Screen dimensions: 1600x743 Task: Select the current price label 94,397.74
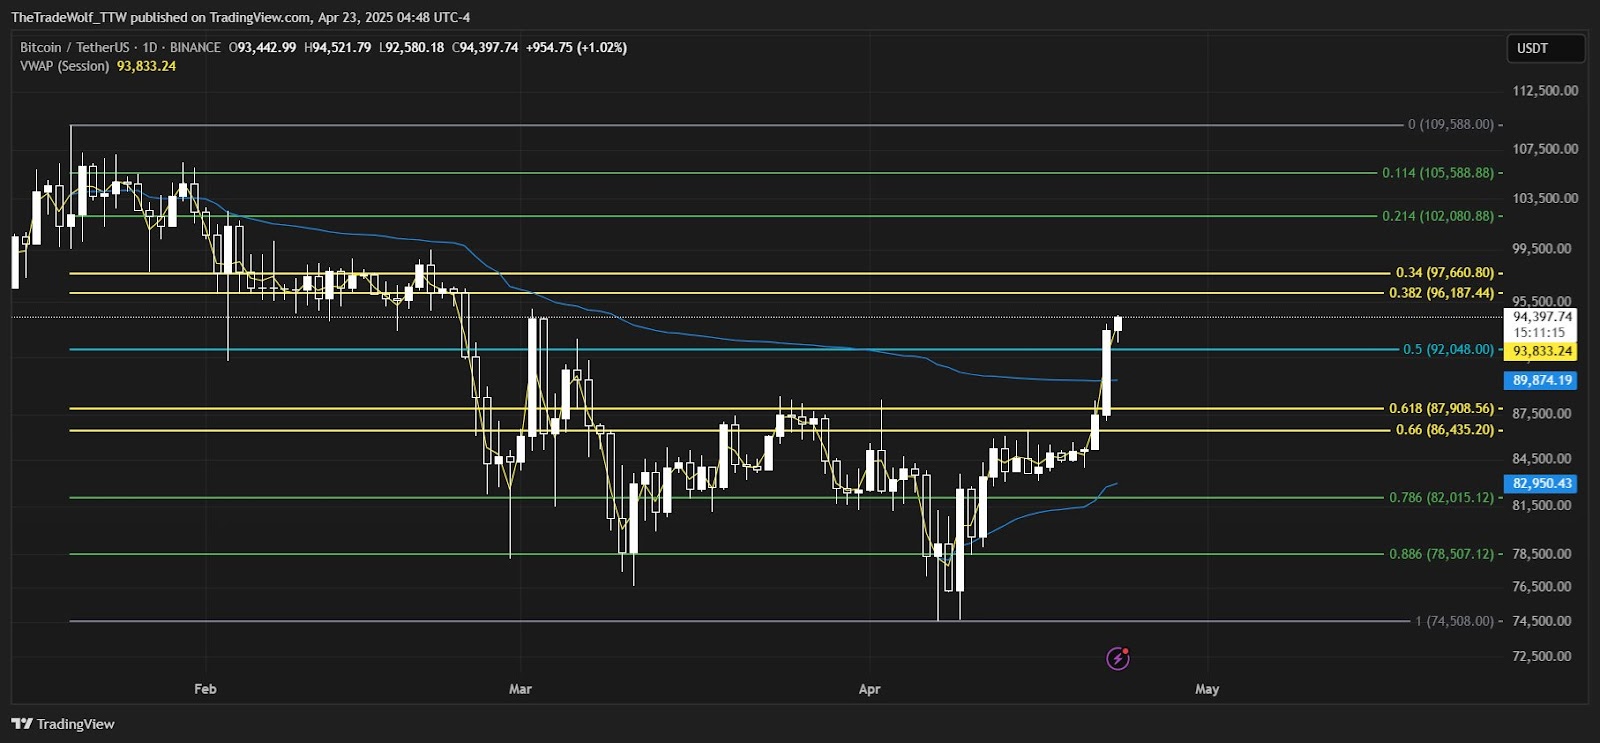pos(1543,317)
